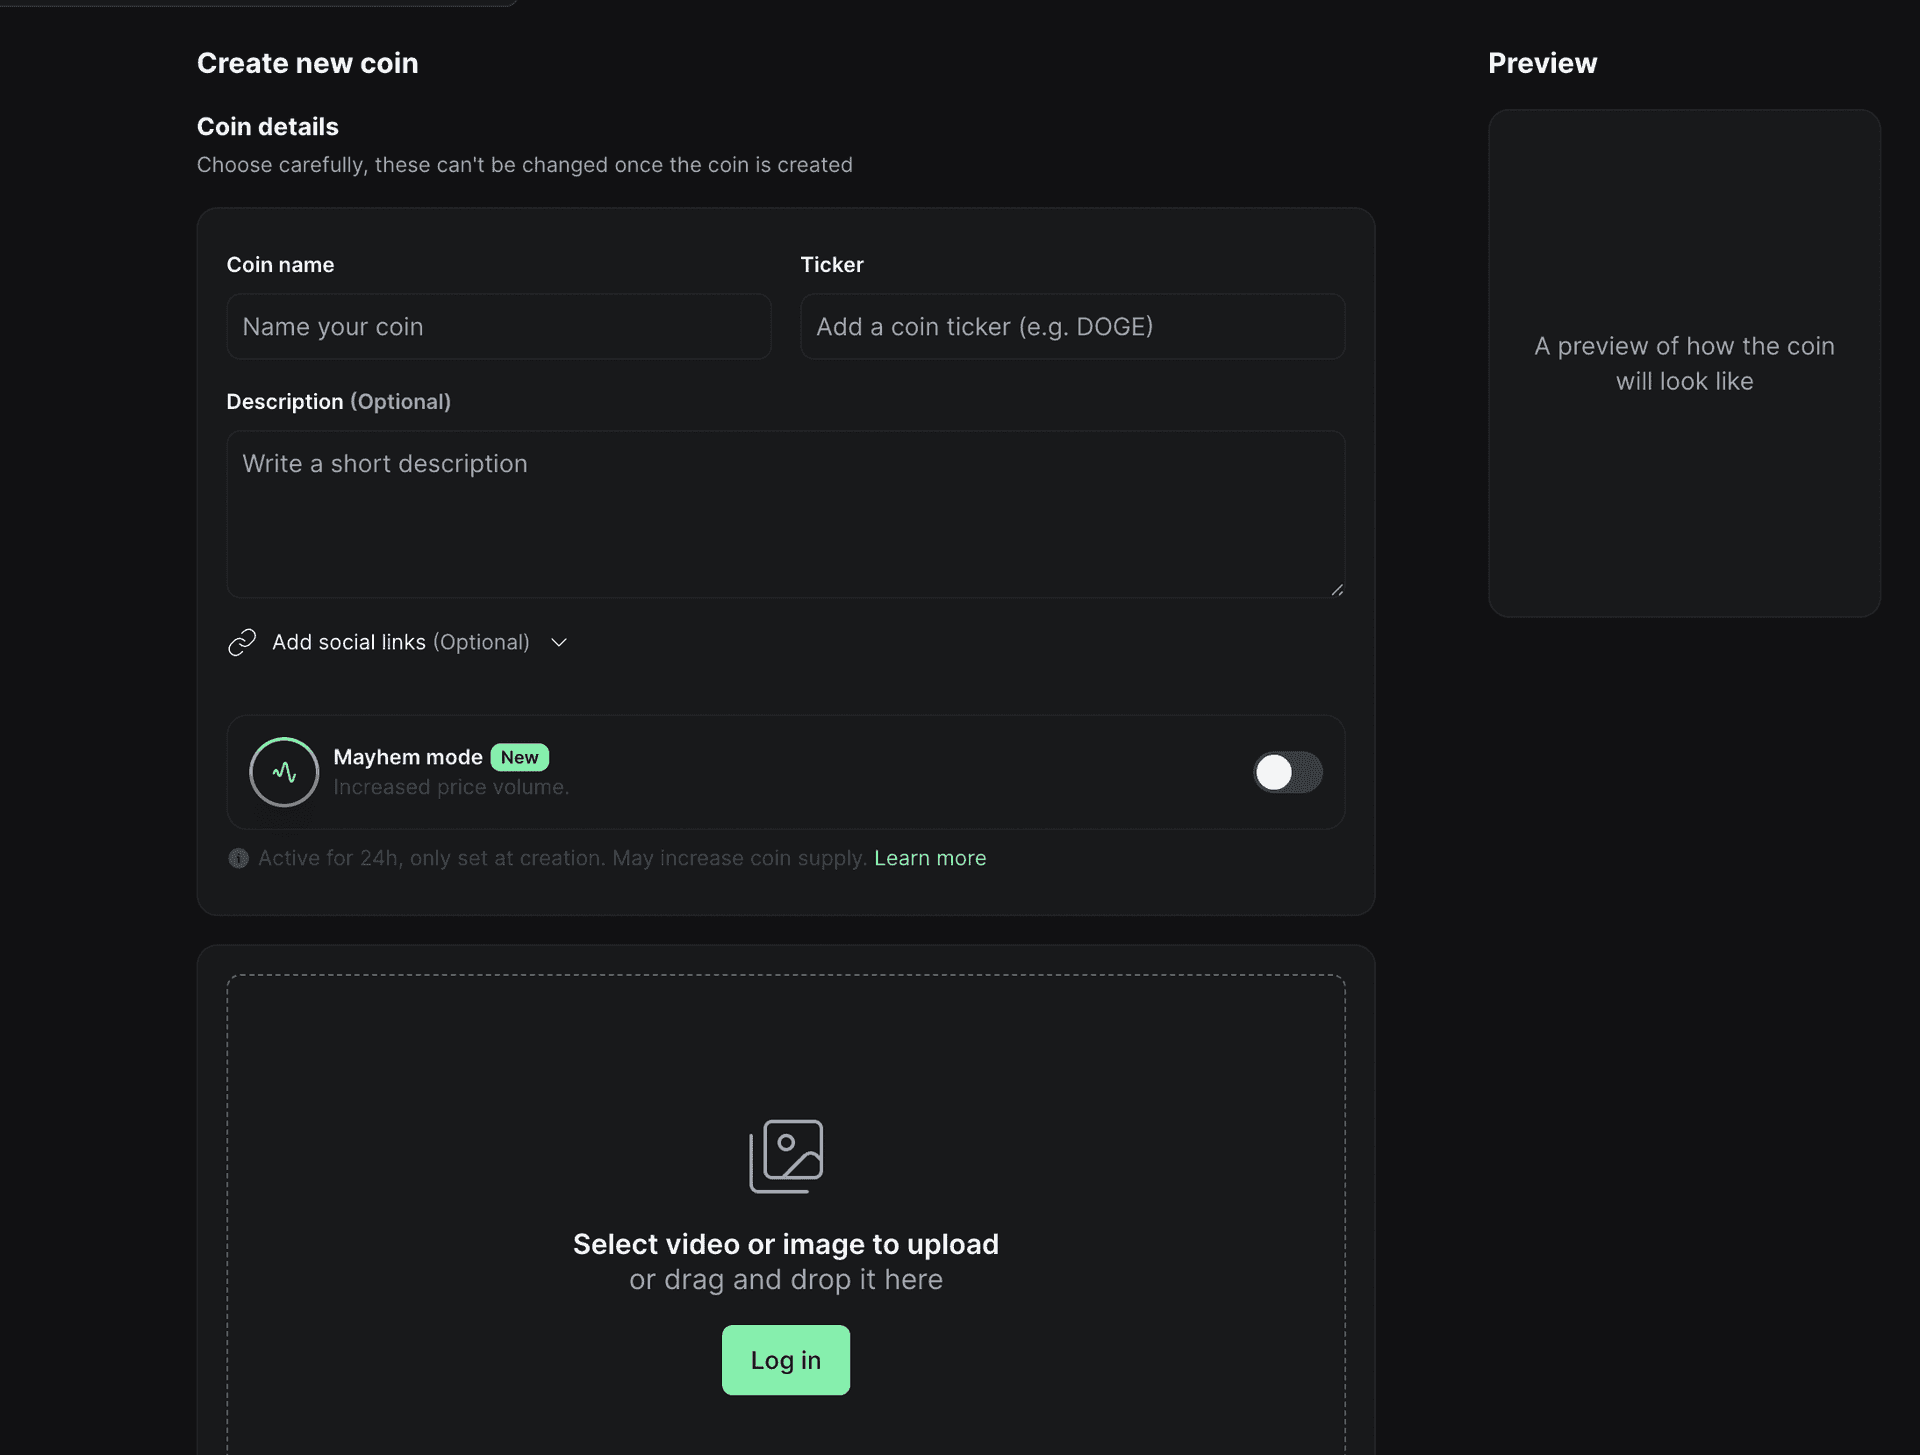Click the description resize handle
This screenshot has height=1455, width=1920.
coord(1338,589)
